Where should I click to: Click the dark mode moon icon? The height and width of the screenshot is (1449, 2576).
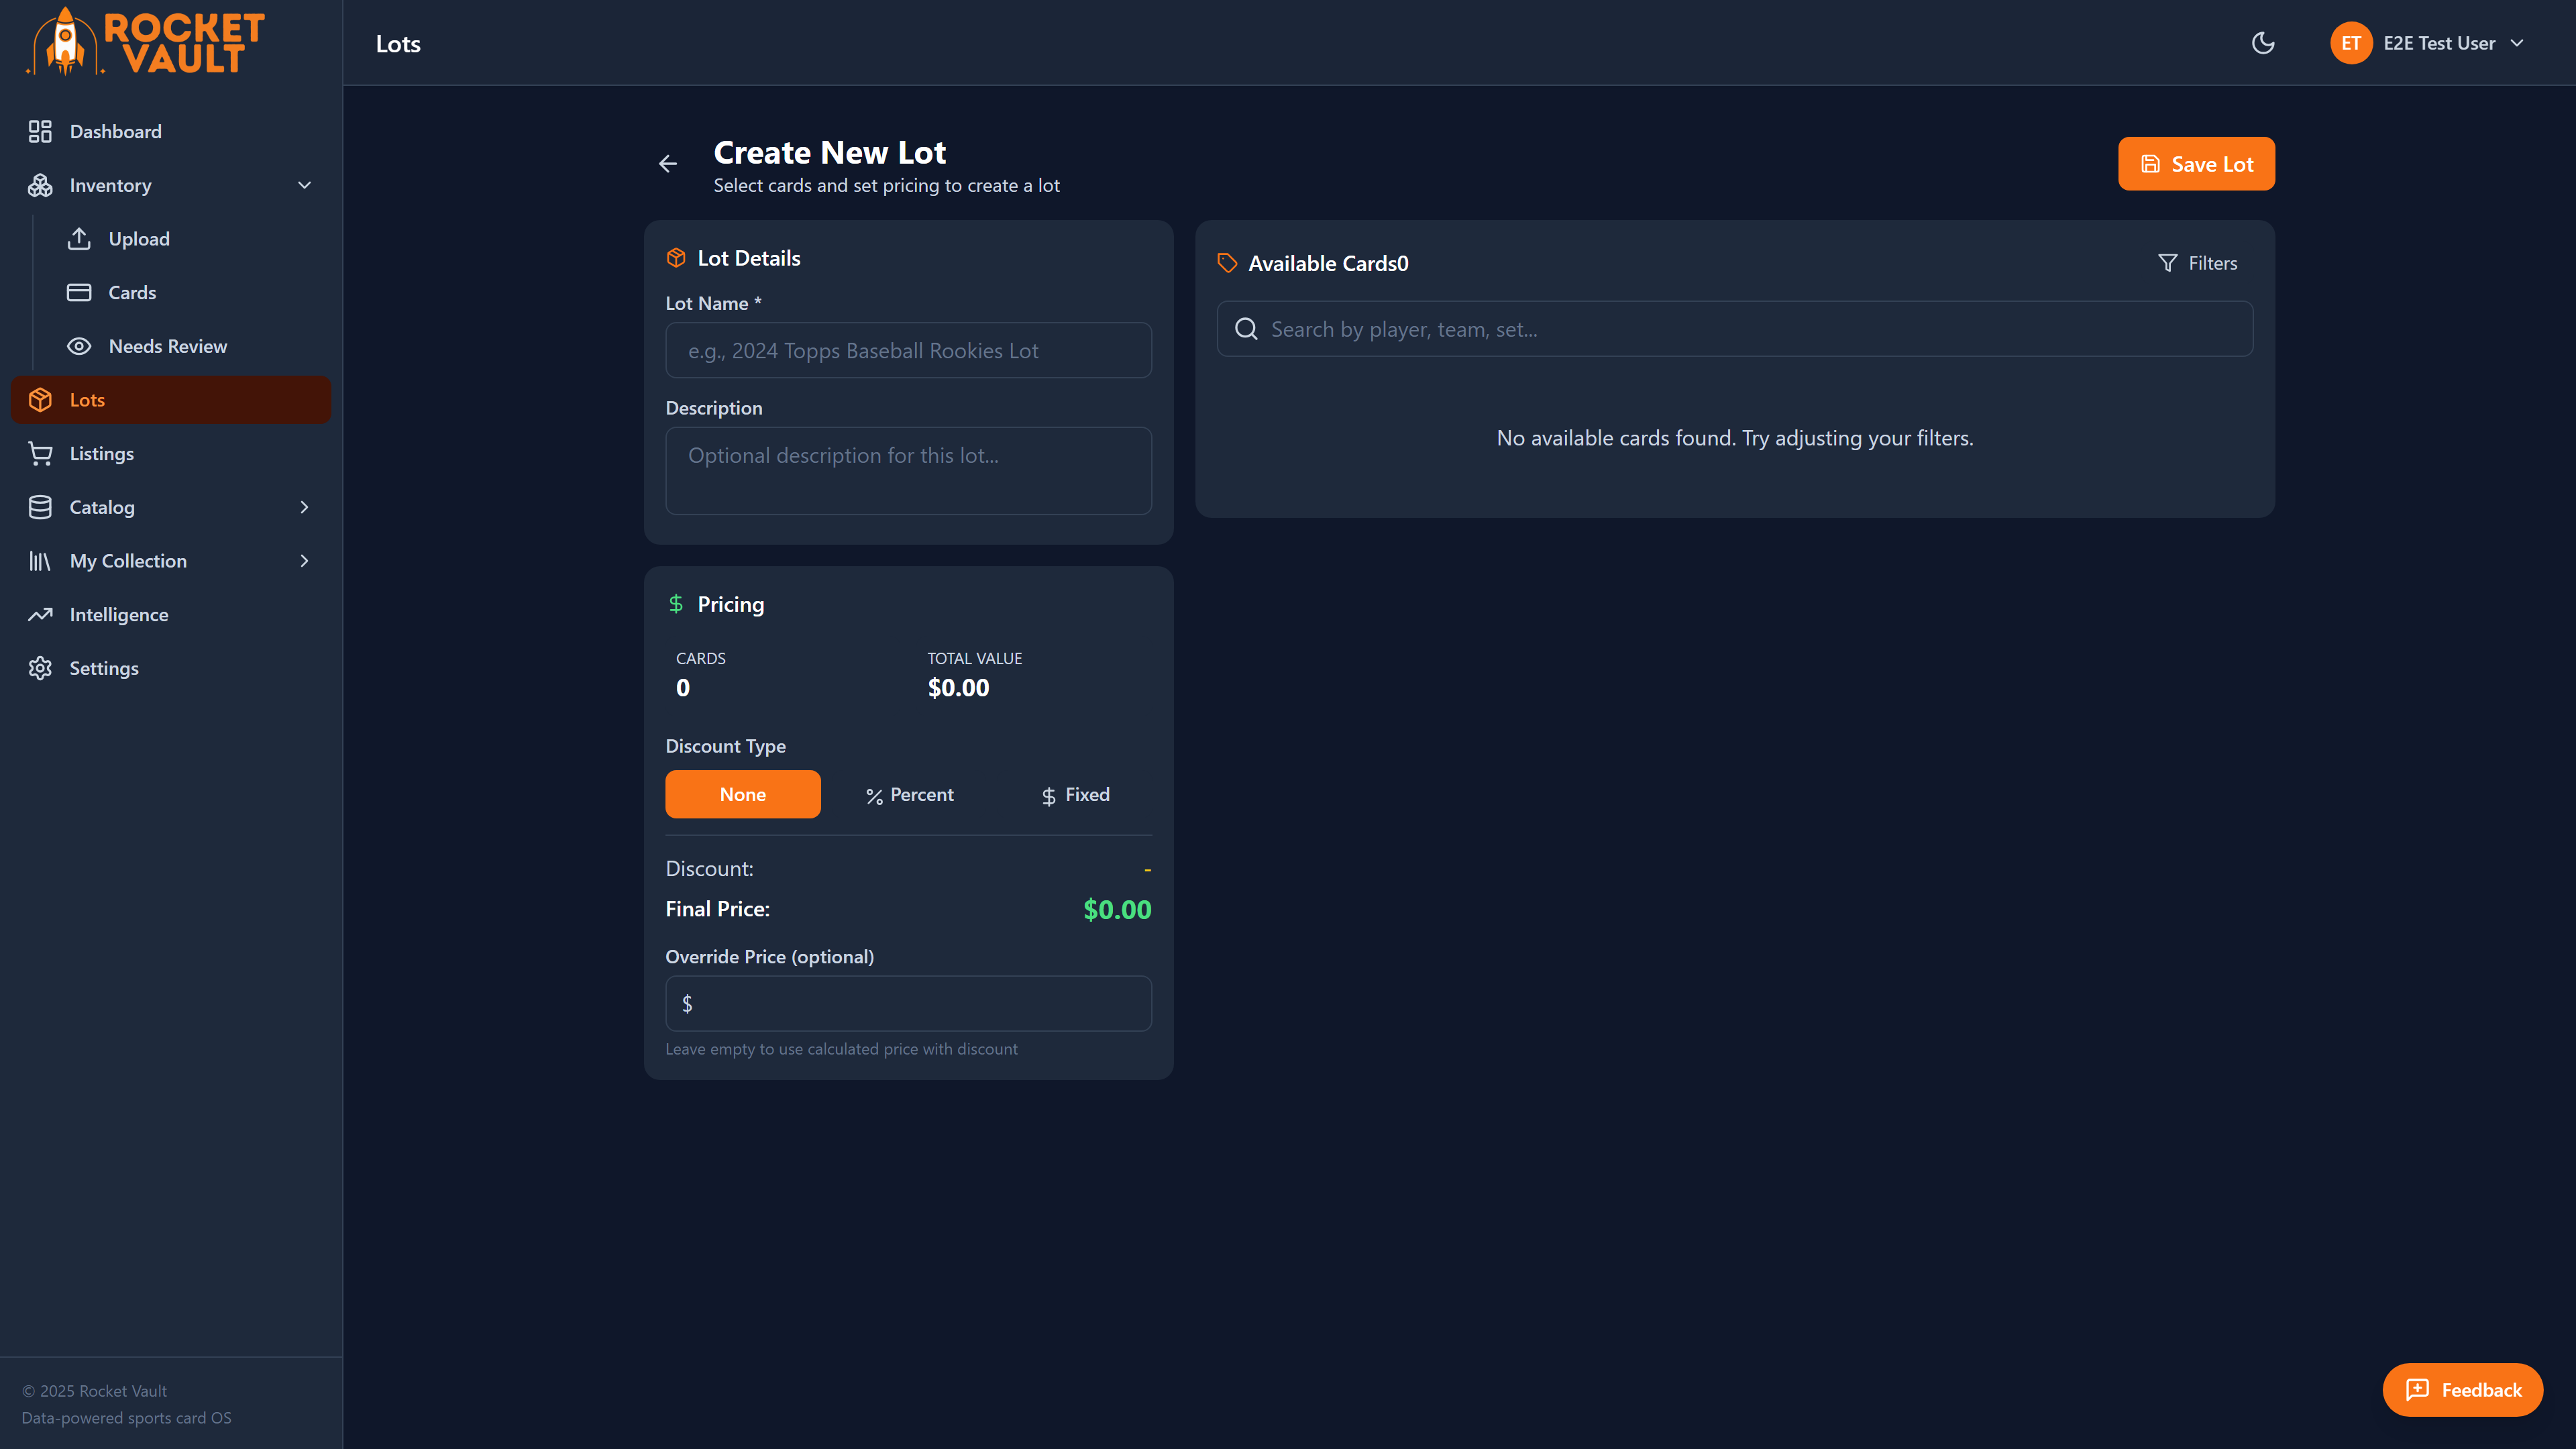2262,42
